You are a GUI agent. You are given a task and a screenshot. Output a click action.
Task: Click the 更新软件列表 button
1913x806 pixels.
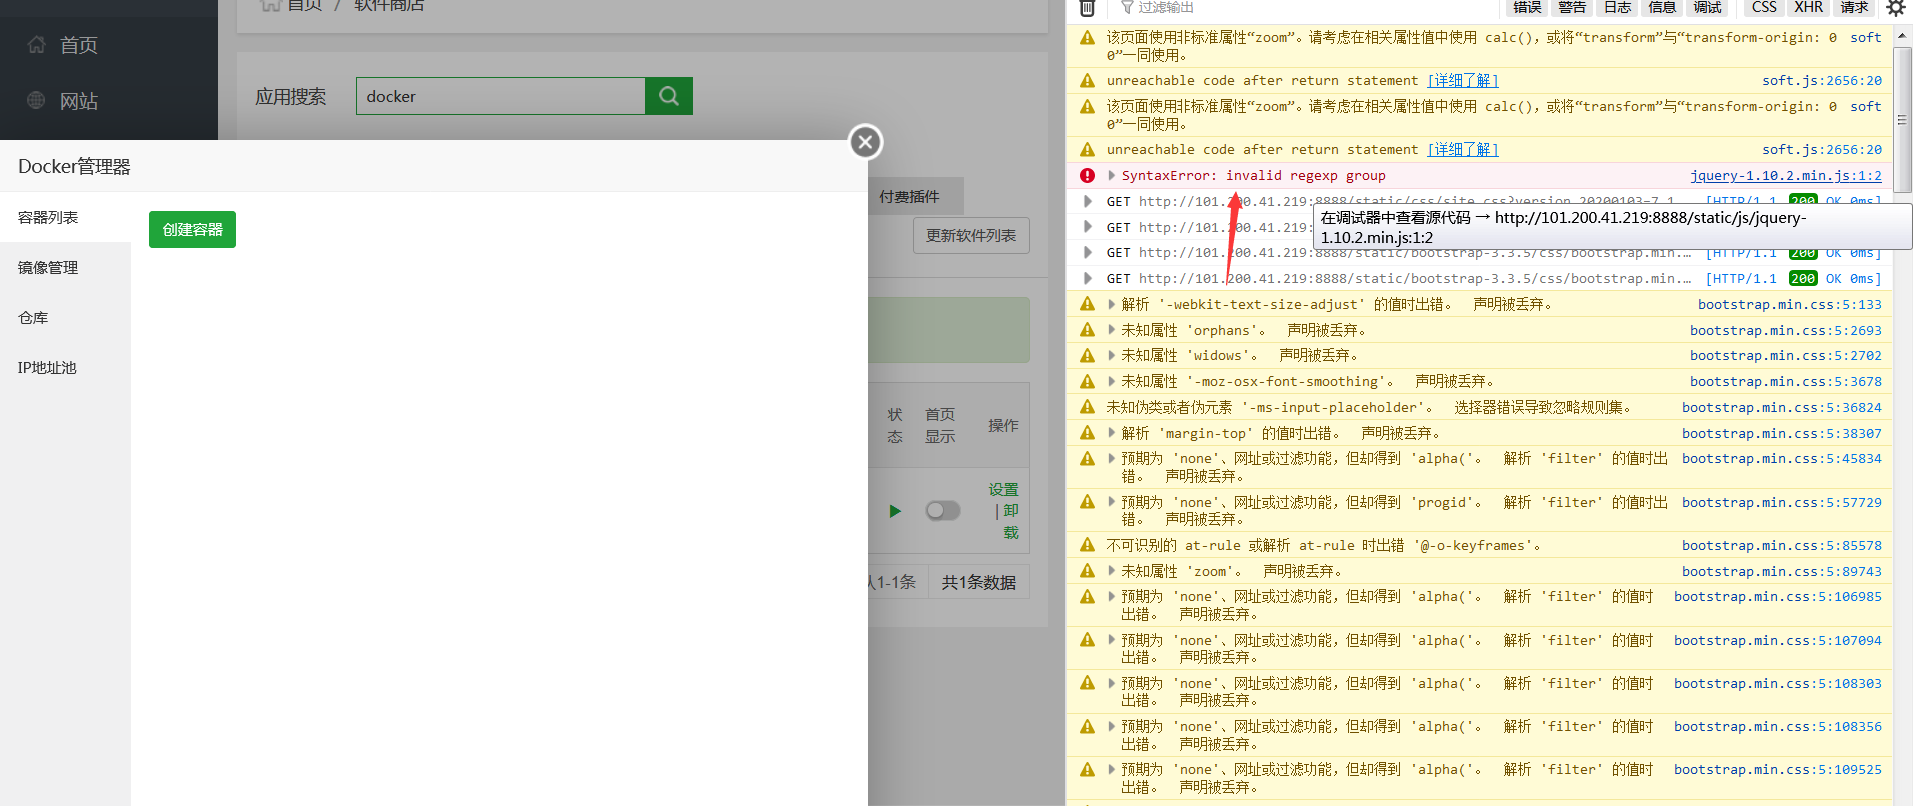click(970, 236)
